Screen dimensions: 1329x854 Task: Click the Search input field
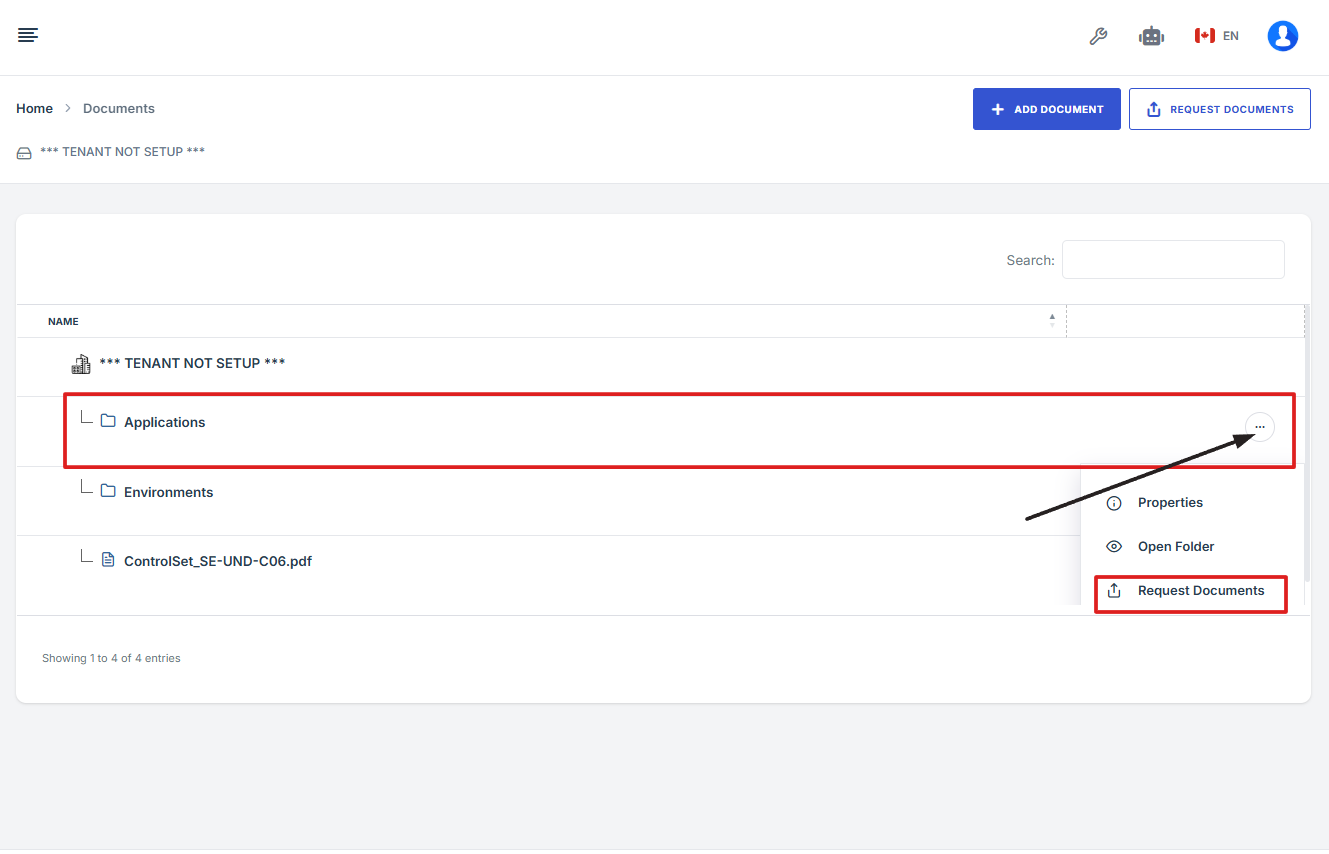(x=1172, y=260)
